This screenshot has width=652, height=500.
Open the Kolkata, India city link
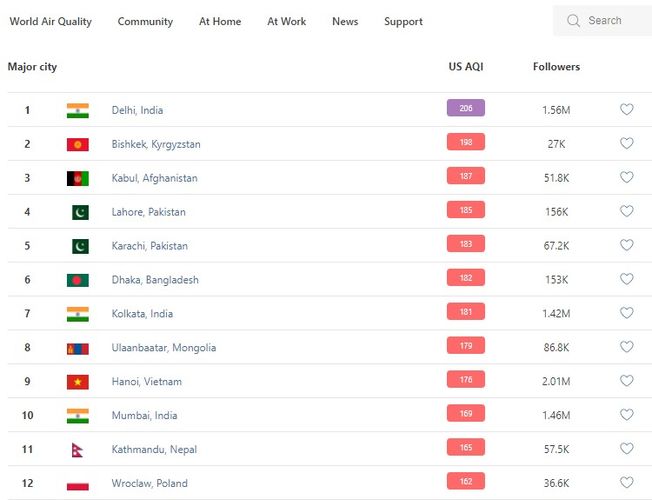pyautogui.click(x=142, y=314)
